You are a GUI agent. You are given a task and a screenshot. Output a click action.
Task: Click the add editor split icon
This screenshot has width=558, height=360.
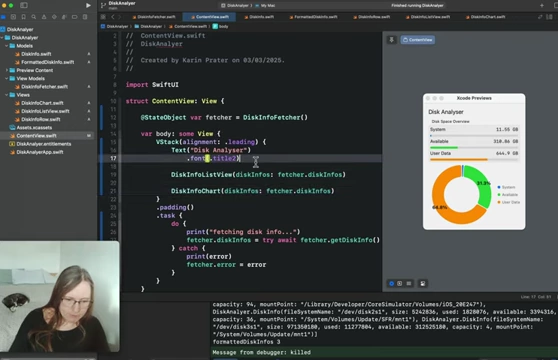(x=549, y=17)
